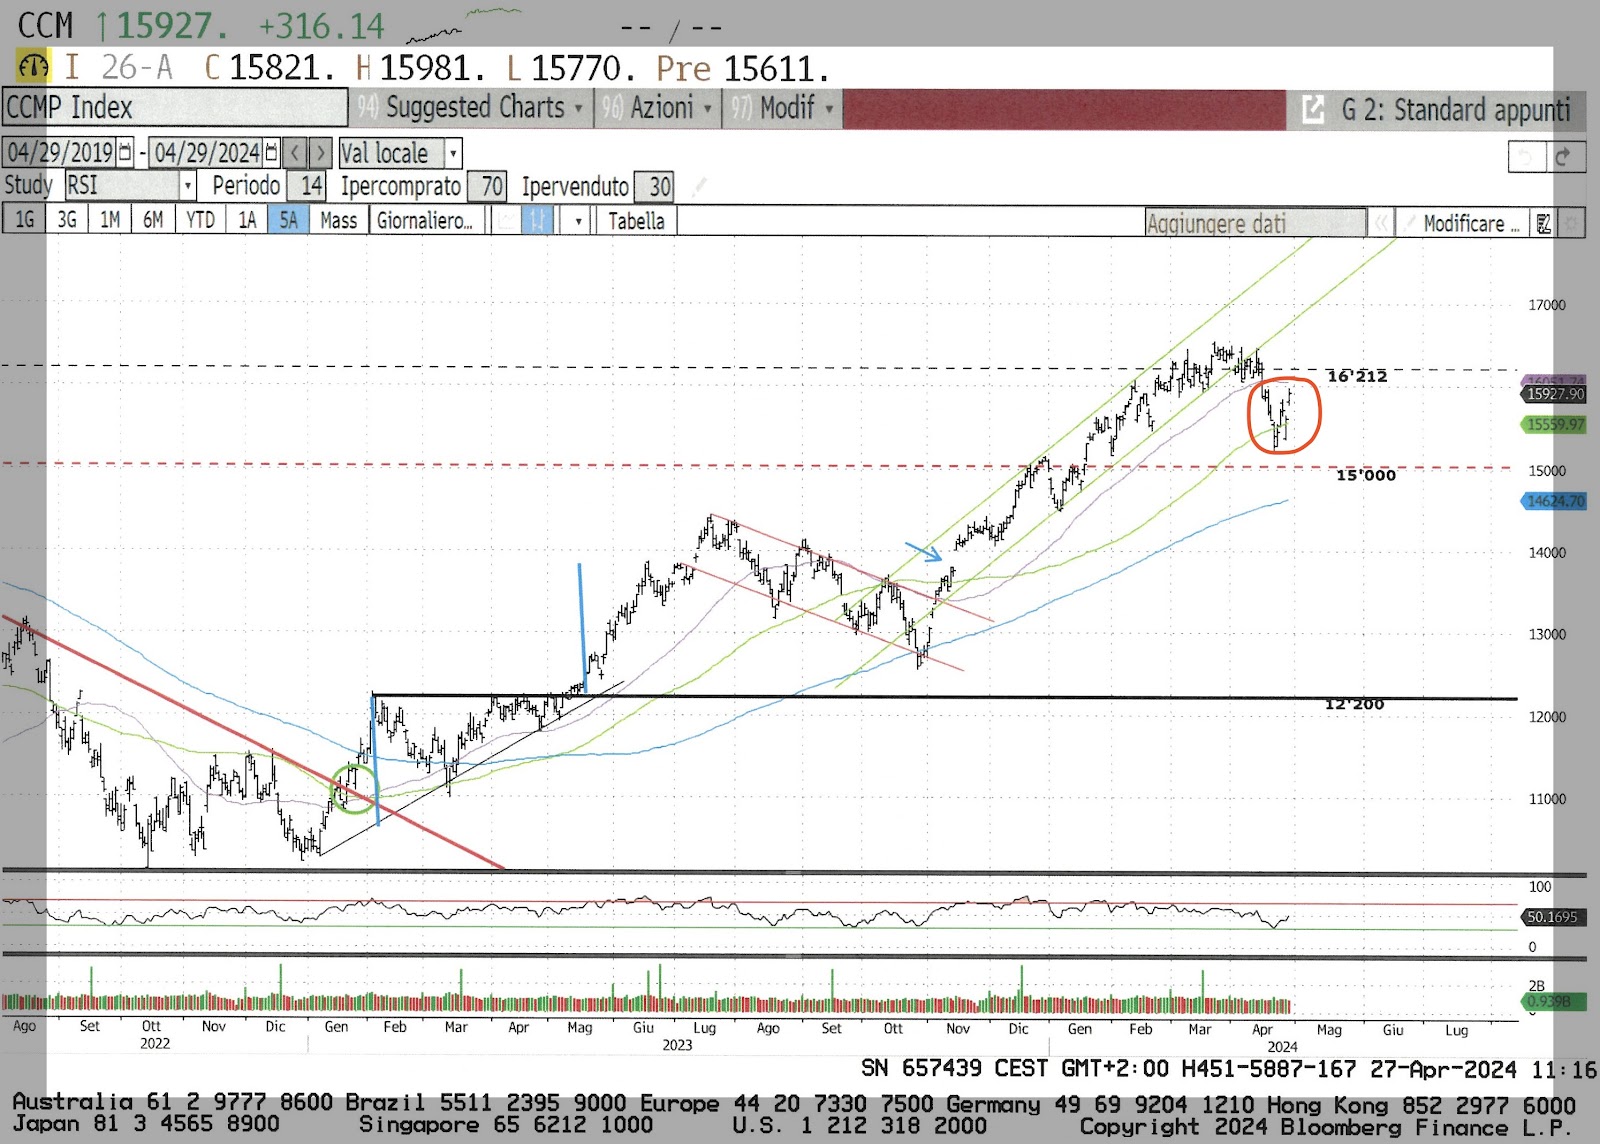Open the chart settings gear icon
Image resolution: width=1600 pixels, height=1144 pixels.
pos(1571,223)
